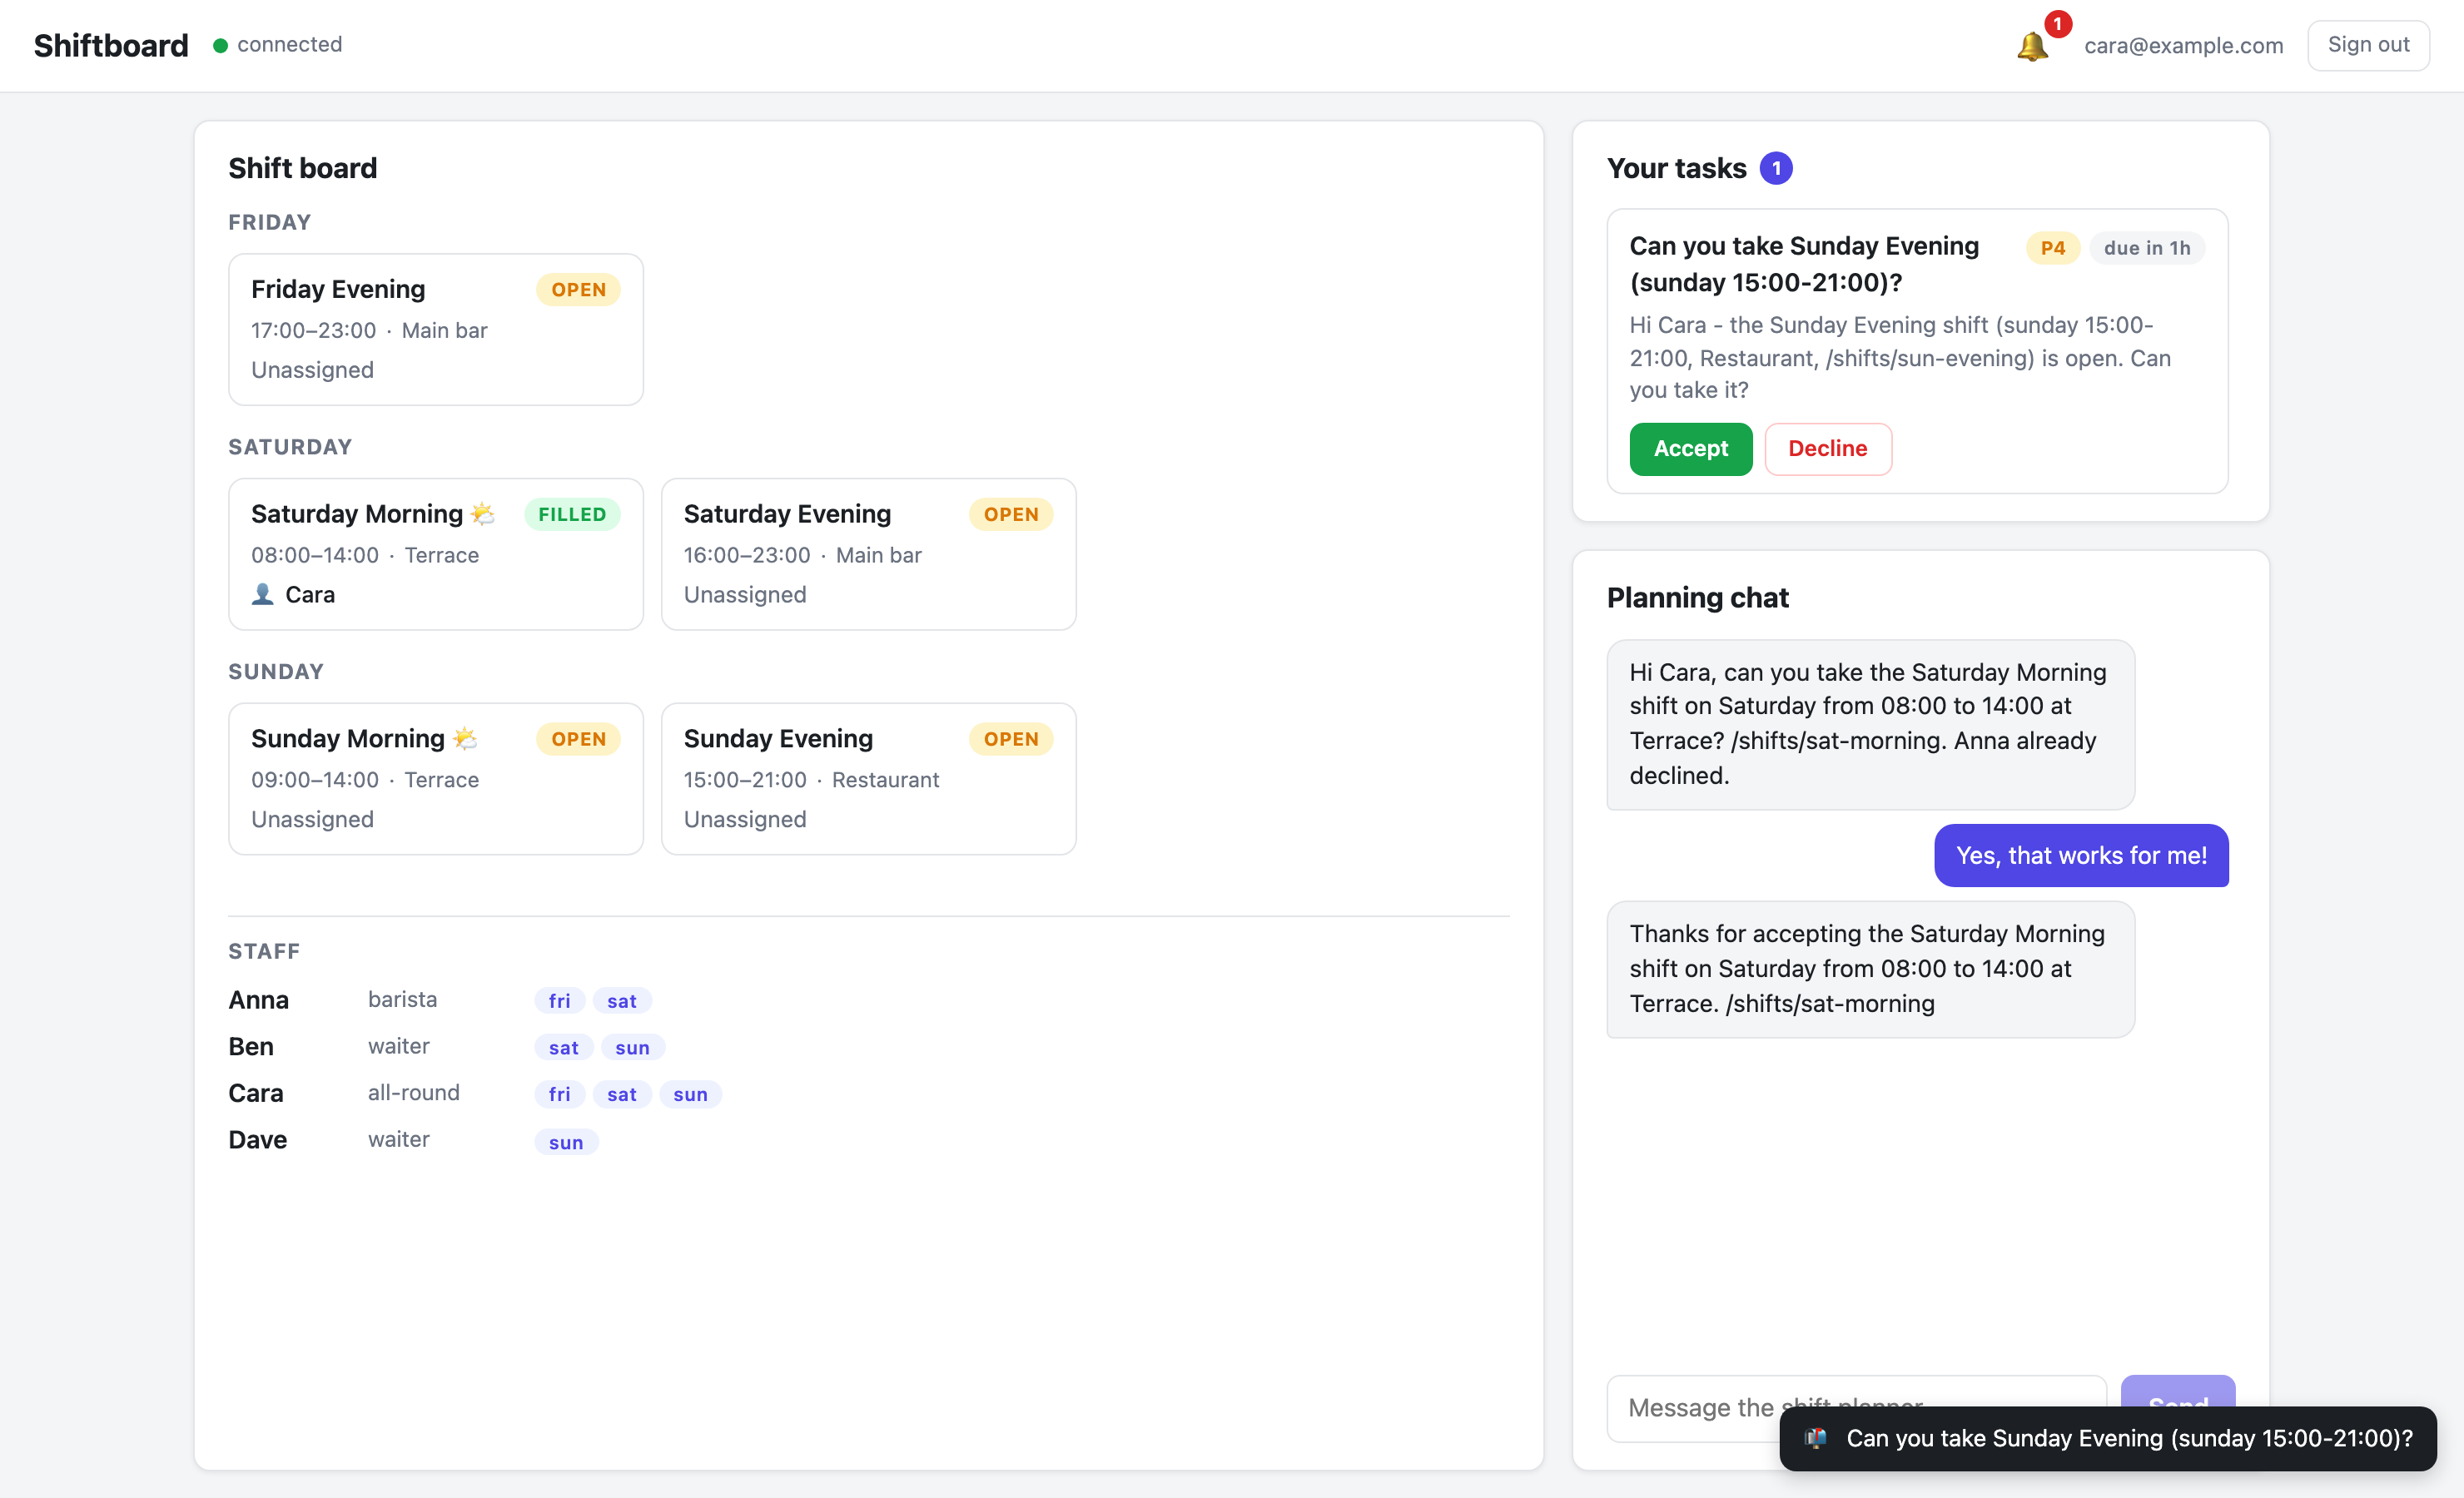Click the task title 'Can you take Sunday Evening'
Image resolution: width=2464 pixels, height=1498 pixels.
click(1804, 264)
